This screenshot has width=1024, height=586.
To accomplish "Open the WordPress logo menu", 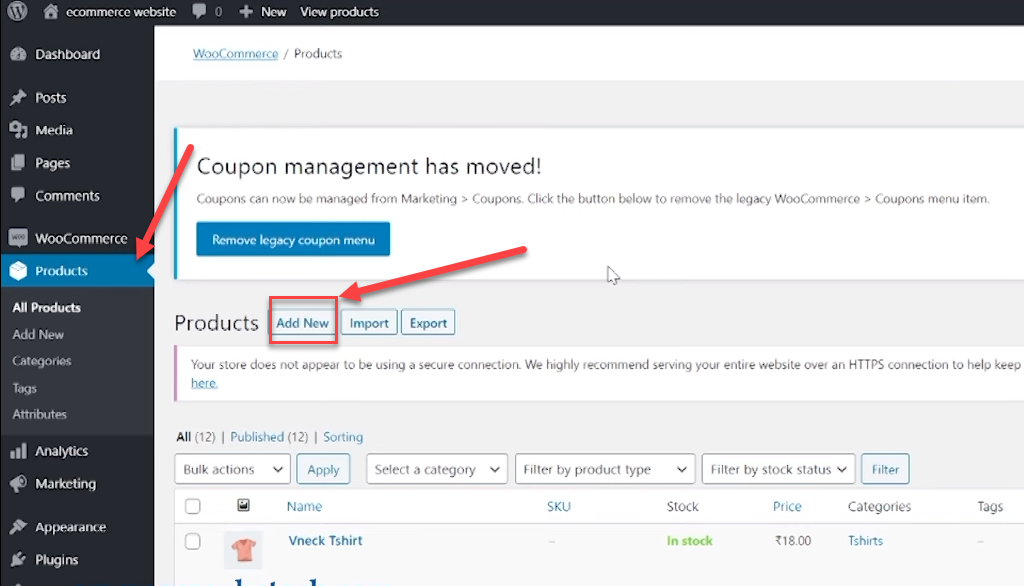I will click(18, 11).
